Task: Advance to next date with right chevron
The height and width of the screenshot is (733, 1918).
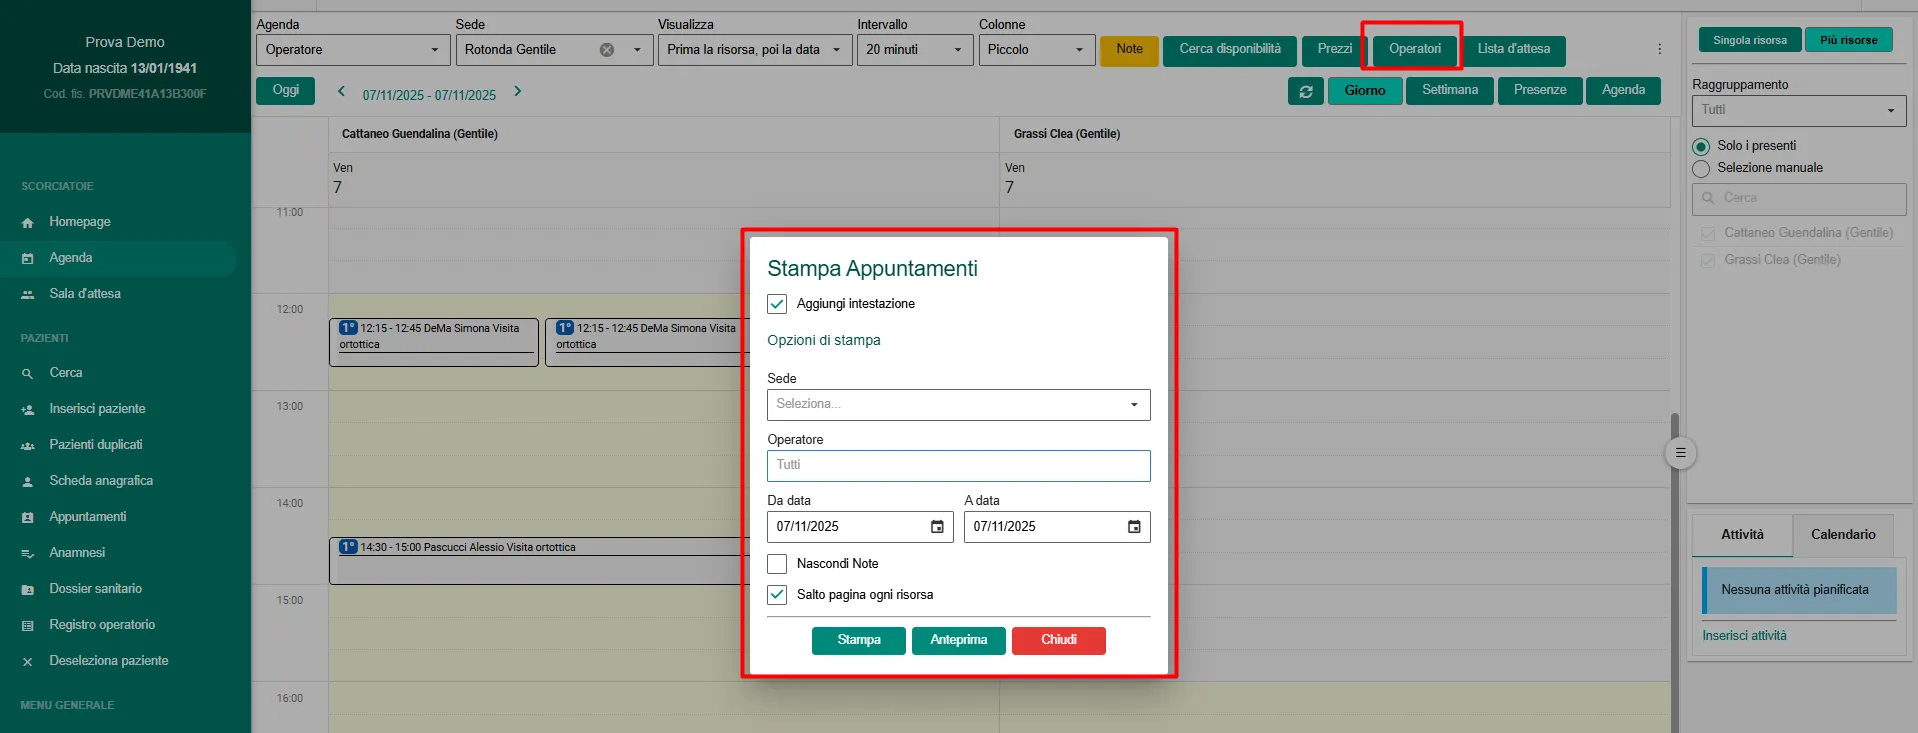Action: pos(517,91)
